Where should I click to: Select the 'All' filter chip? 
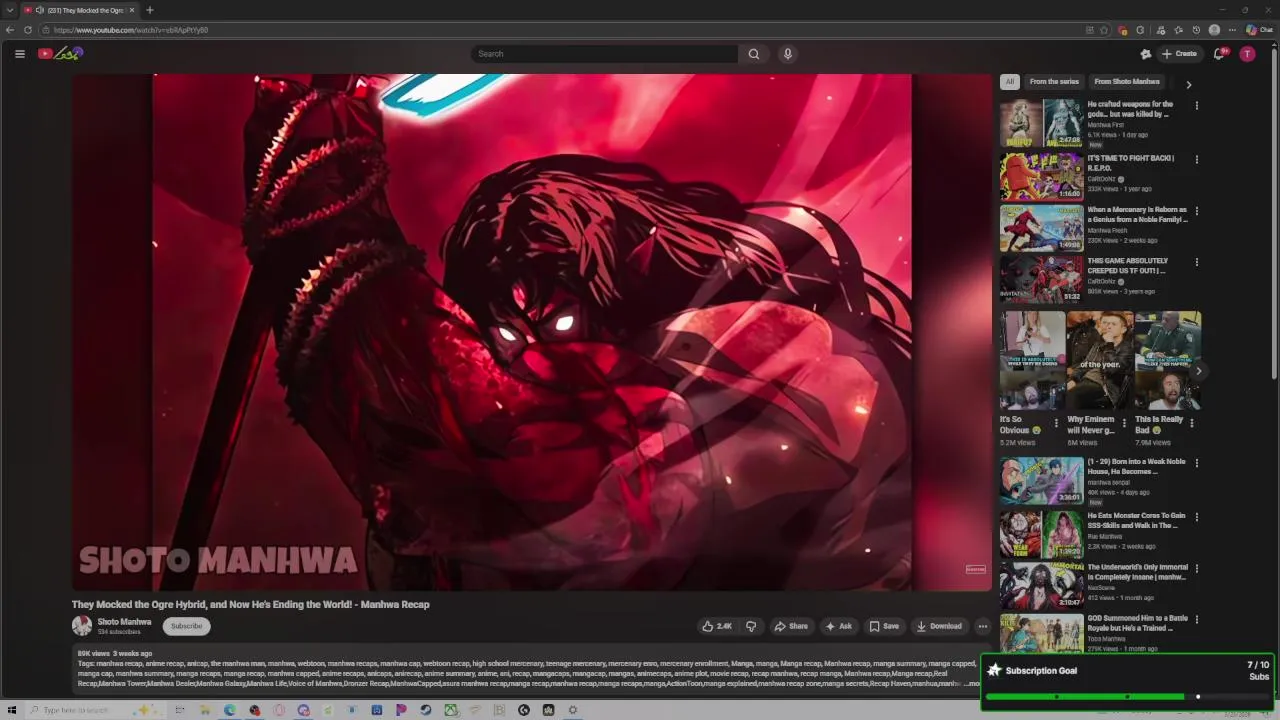point(1010,82)
